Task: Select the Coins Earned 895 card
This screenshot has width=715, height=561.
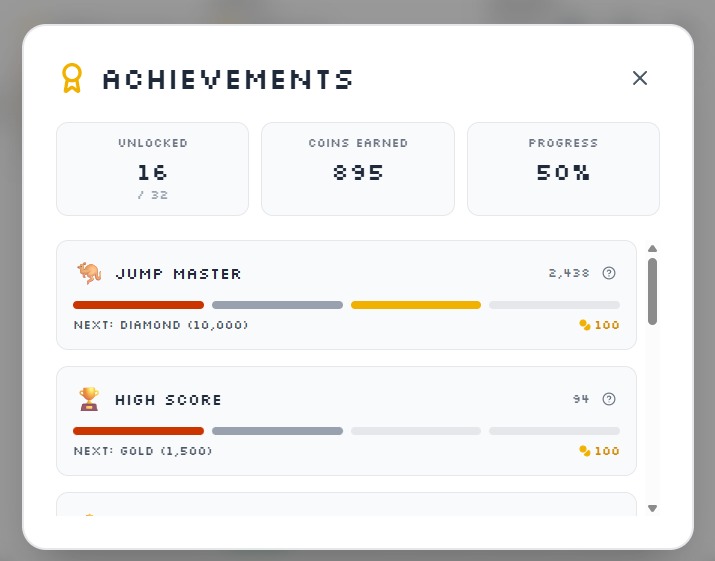Action: tap(358, 168)
